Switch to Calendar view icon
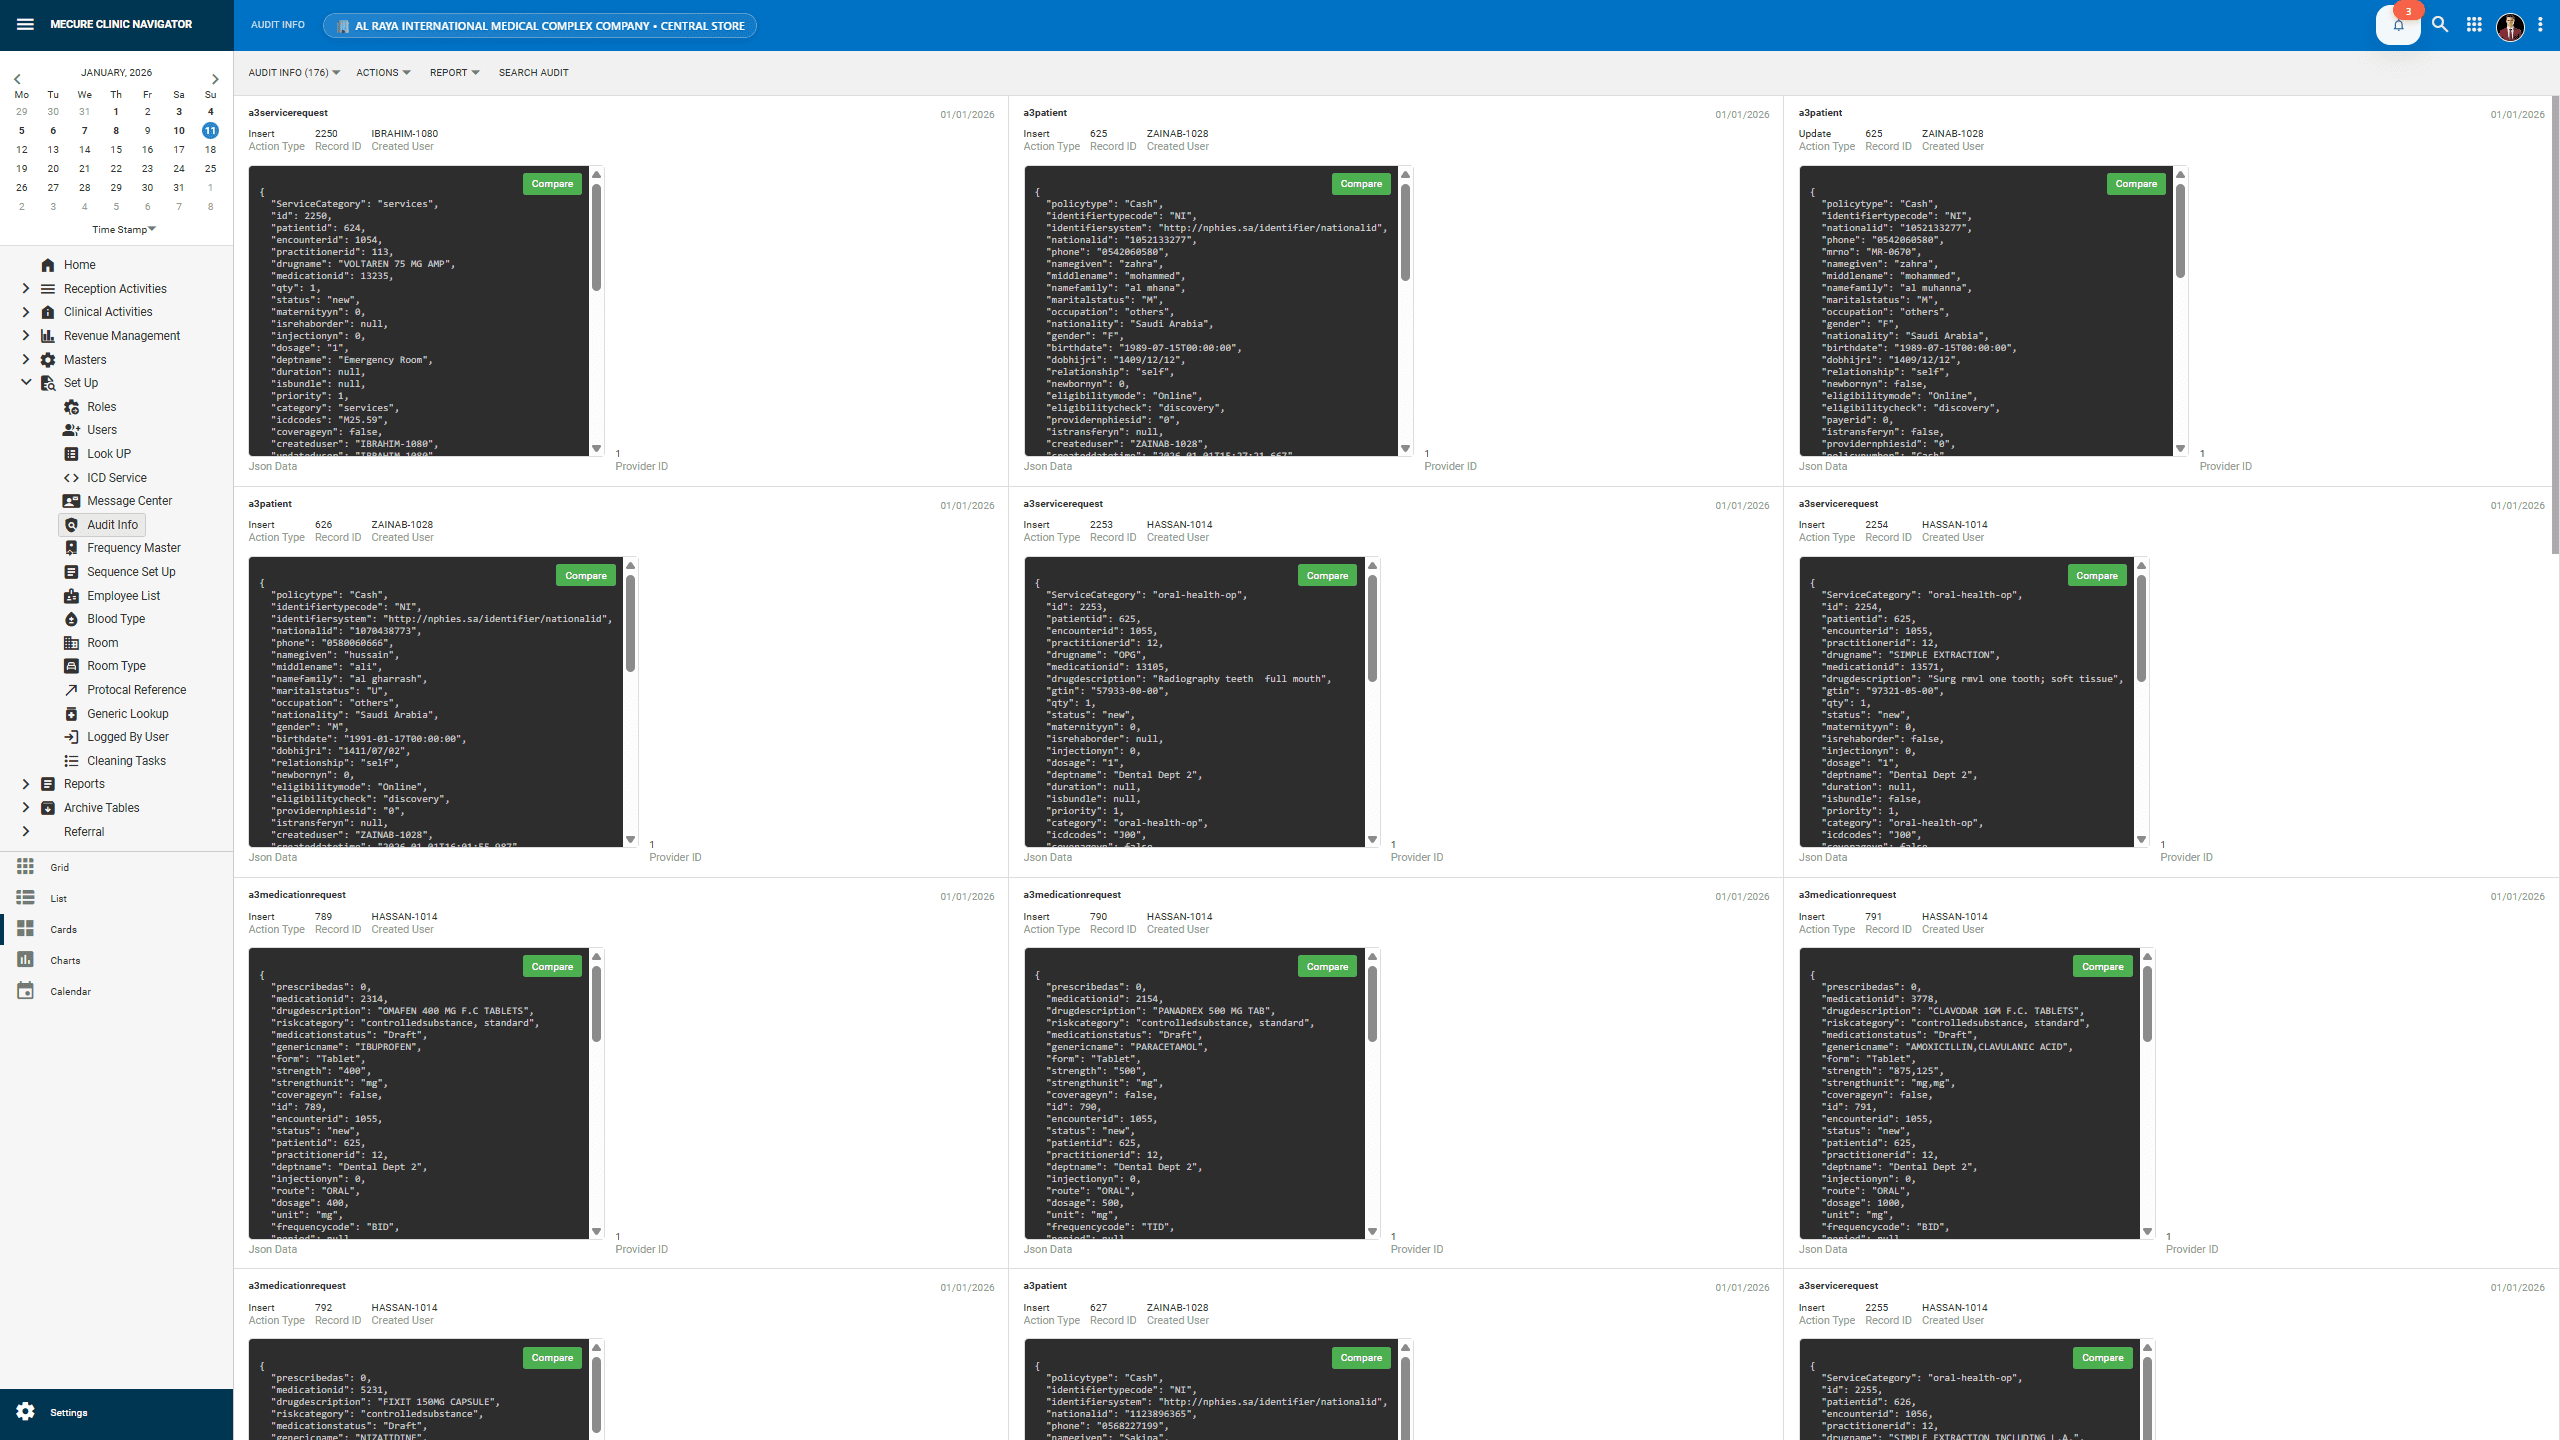 tap(26, 991)
